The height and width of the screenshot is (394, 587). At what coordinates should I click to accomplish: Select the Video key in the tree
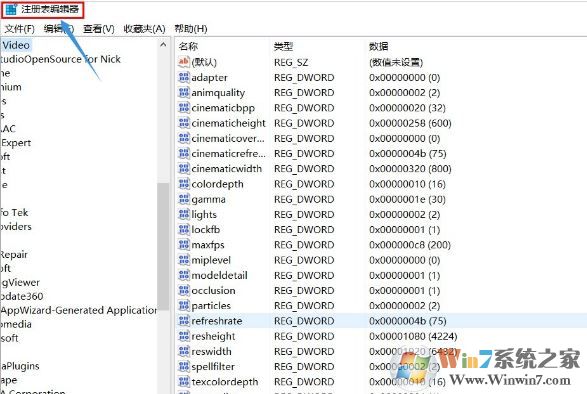pyautogui.click(x=16, y=45)
